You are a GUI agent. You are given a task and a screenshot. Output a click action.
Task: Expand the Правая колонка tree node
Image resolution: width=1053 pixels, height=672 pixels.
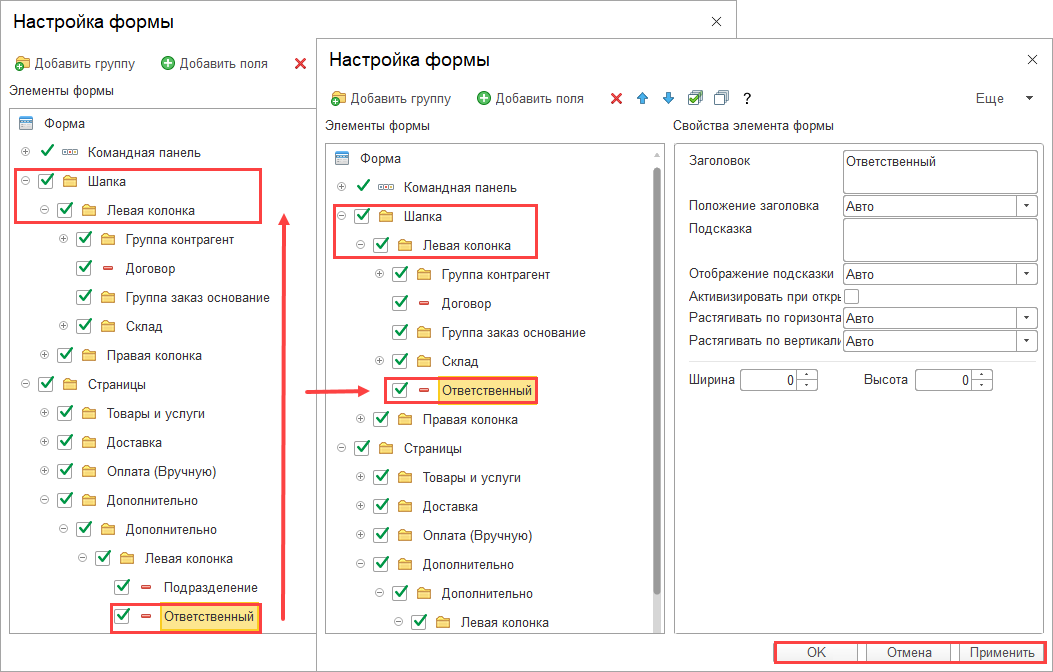point(360,419)
